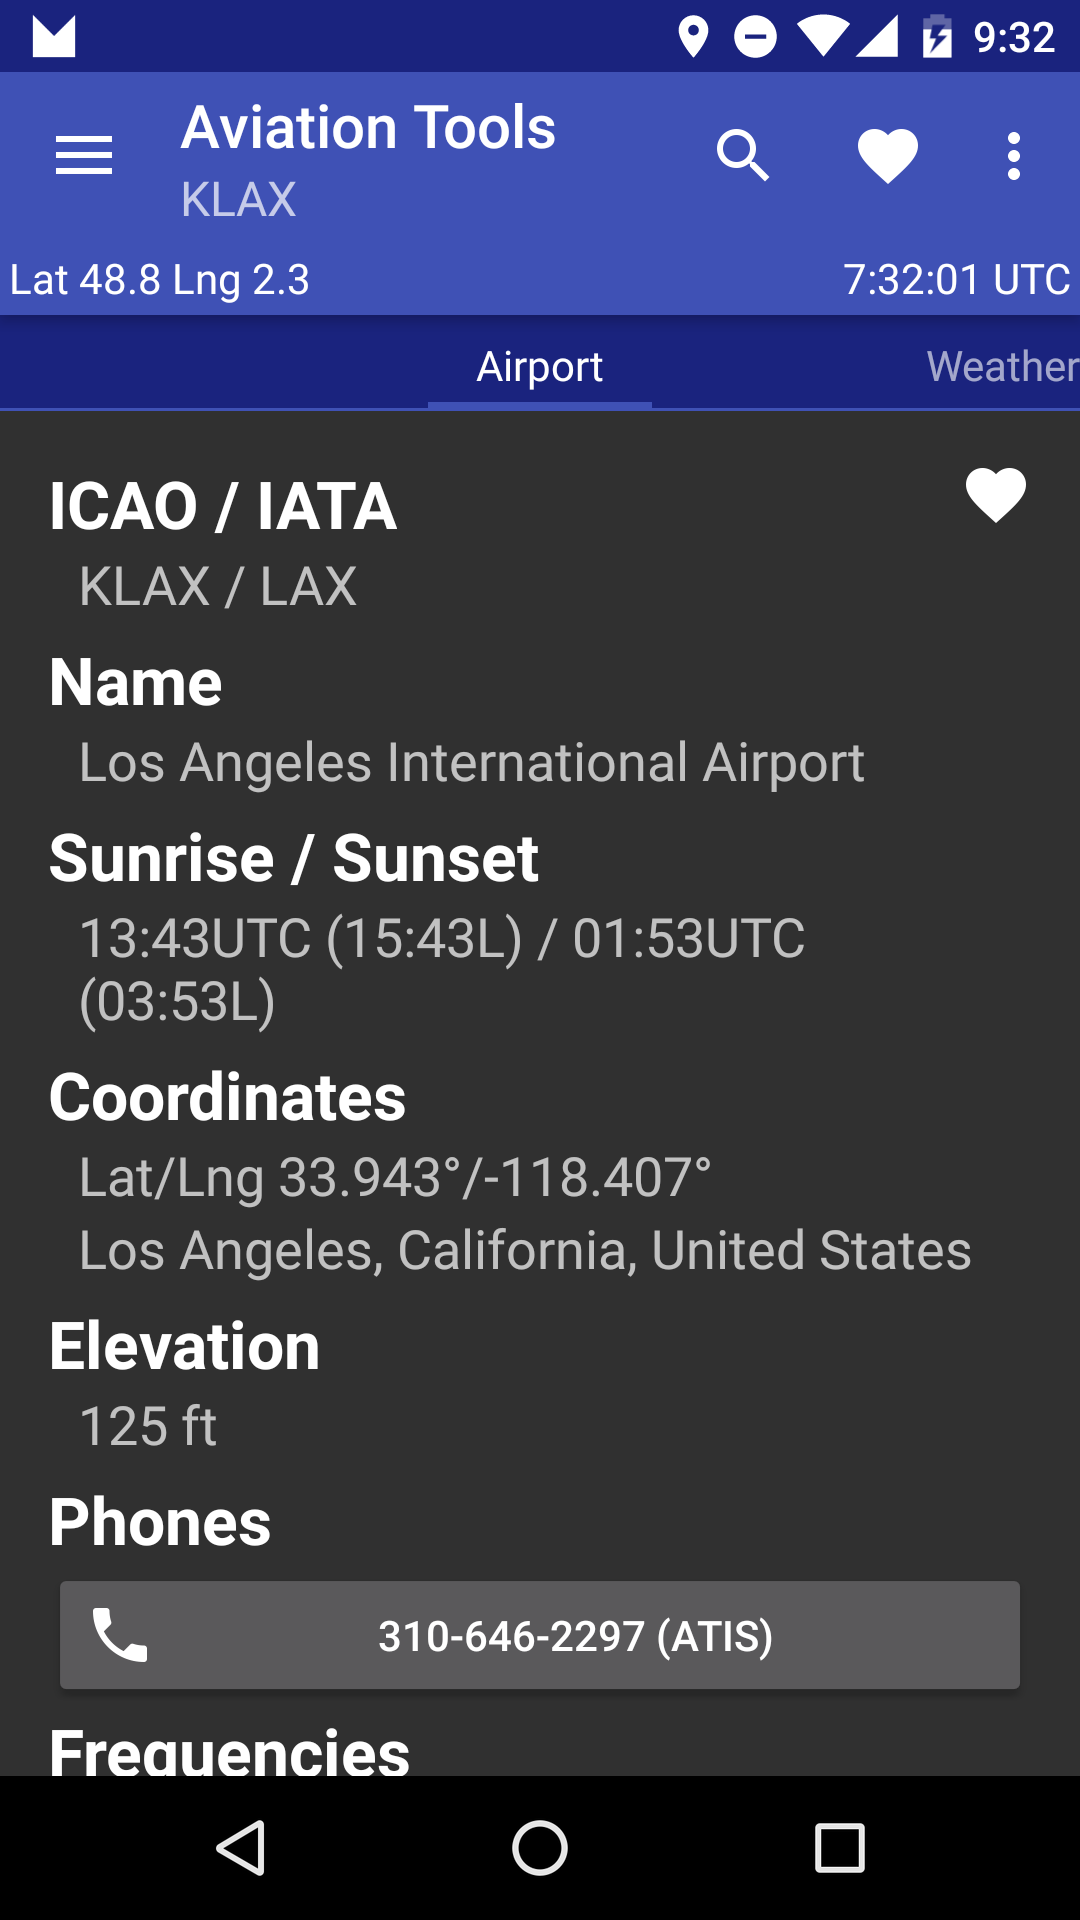Select the KLAX / LAX code text
Viewport: 1080px width, 1920px height.
(x=218, y=586)
